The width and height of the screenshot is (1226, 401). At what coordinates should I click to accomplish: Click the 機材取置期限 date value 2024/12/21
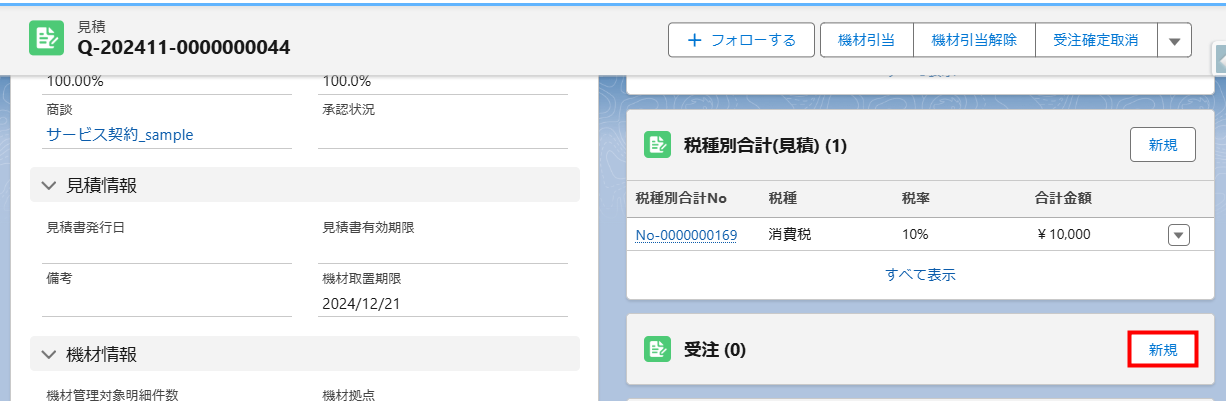(360, 303)
